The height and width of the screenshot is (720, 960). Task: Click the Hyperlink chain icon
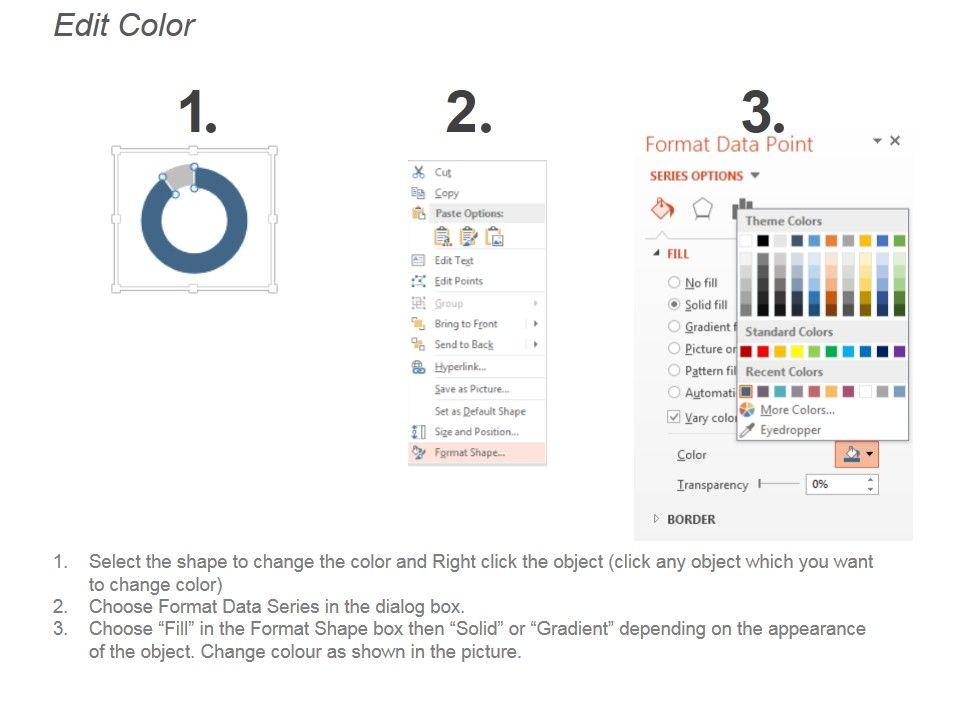(419, 368)
